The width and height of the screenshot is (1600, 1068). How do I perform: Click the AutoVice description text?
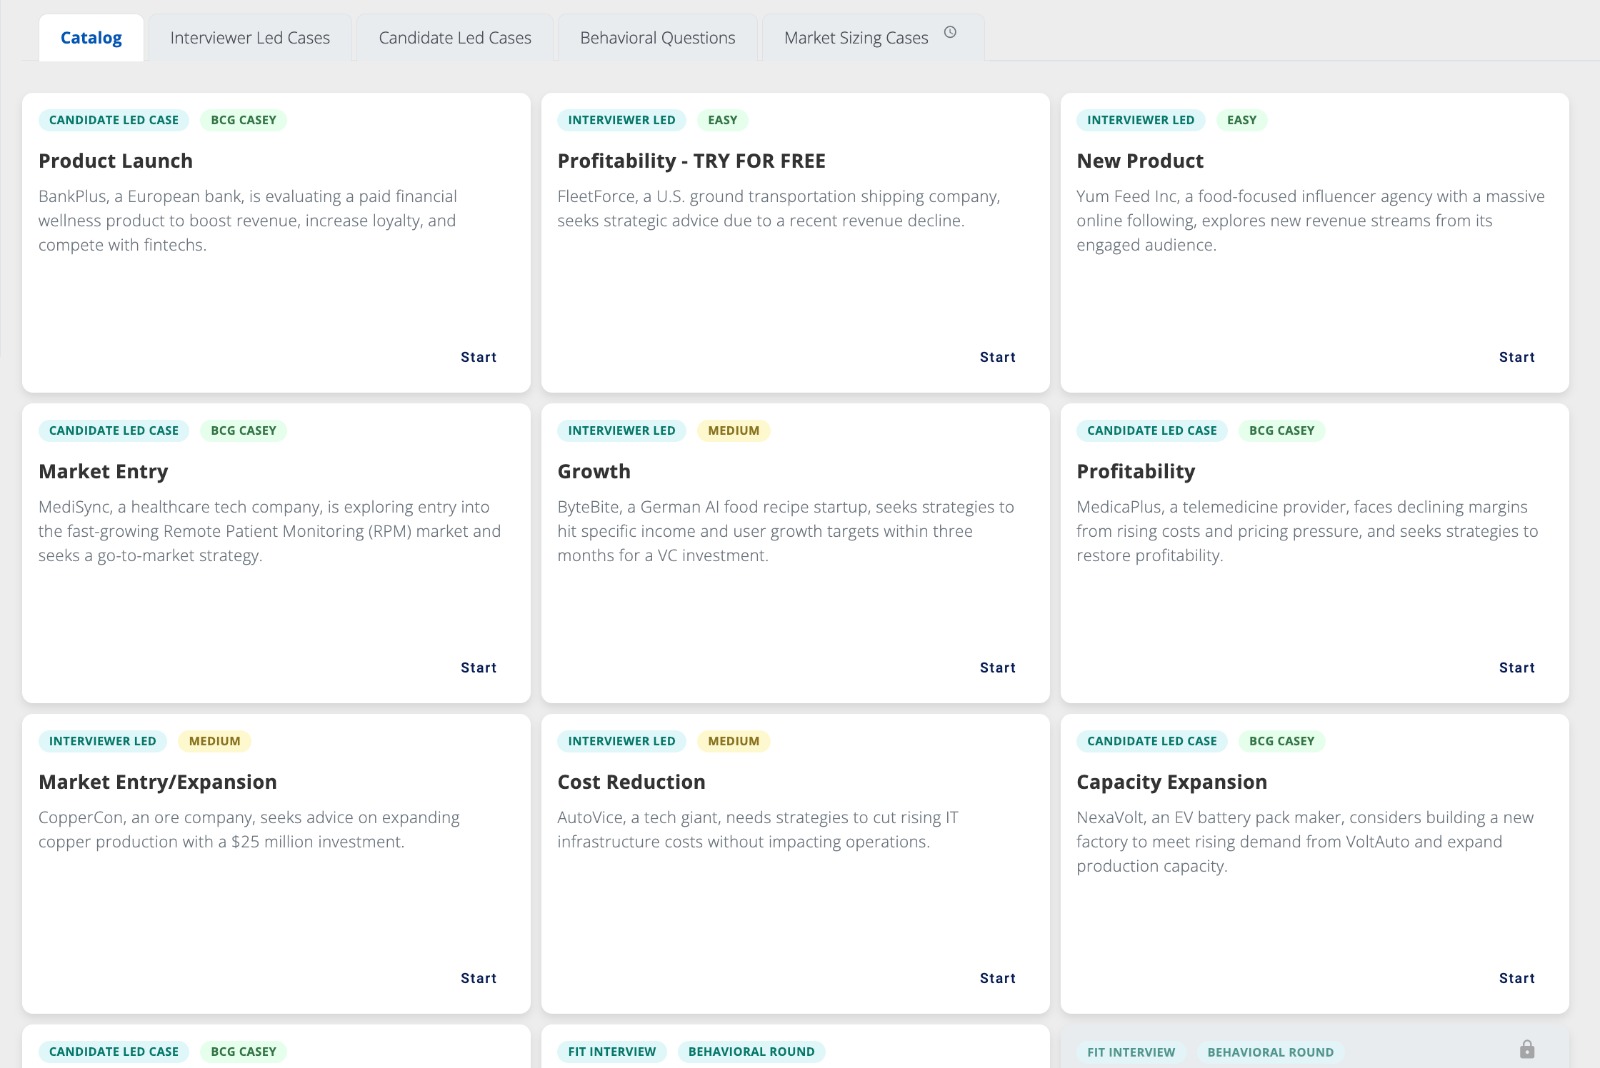(x=758, y=830)
